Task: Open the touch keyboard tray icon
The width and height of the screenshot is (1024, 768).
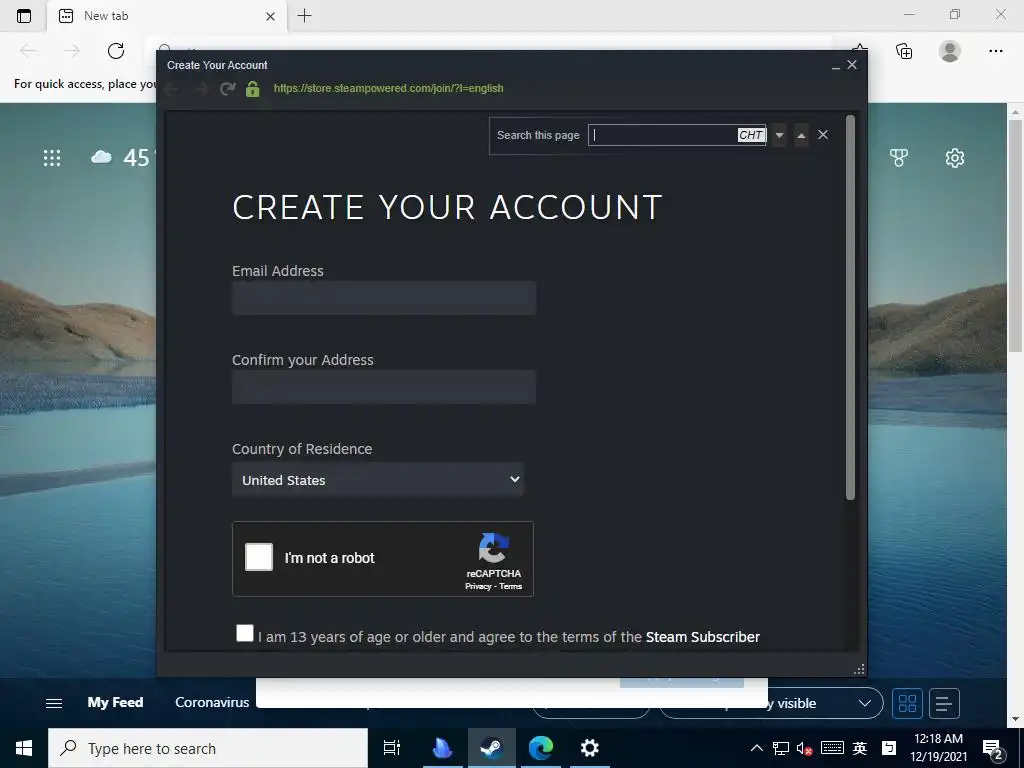Action: pos(832,748)
